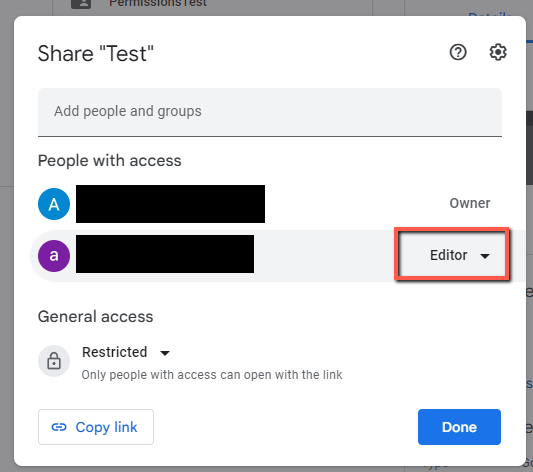Click the 'People with access' heading
The width and height of the screenshot is (533, 472).
(x=109, y=161)
